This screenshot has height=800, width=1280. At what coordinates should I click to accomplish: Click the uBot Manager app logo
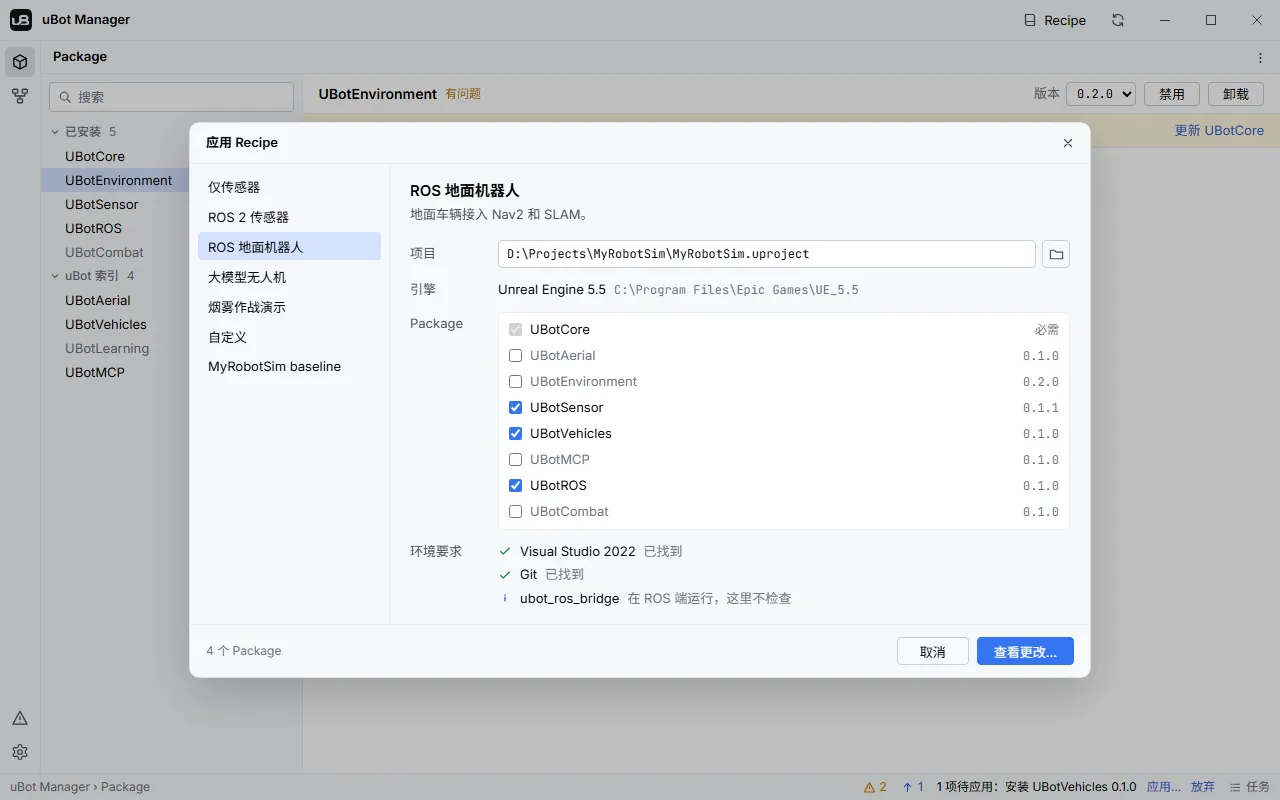[21, 20]
